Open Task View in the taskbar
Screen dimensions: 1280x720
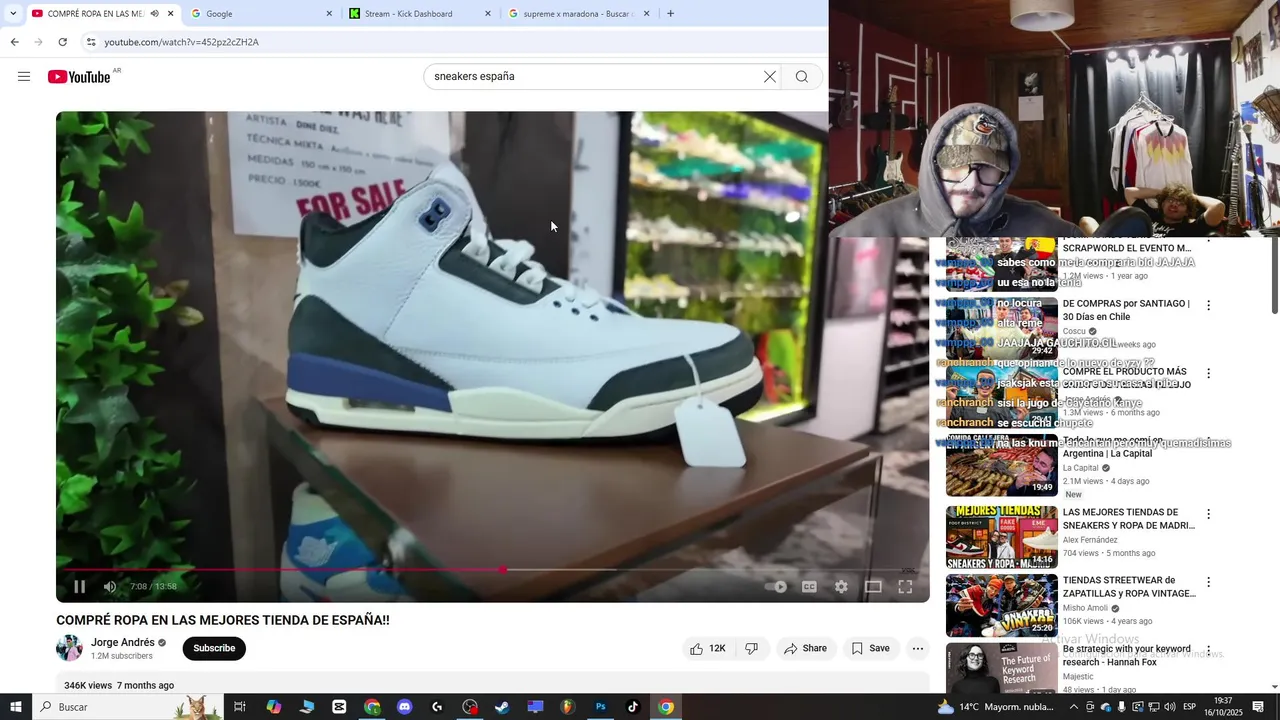240,707
